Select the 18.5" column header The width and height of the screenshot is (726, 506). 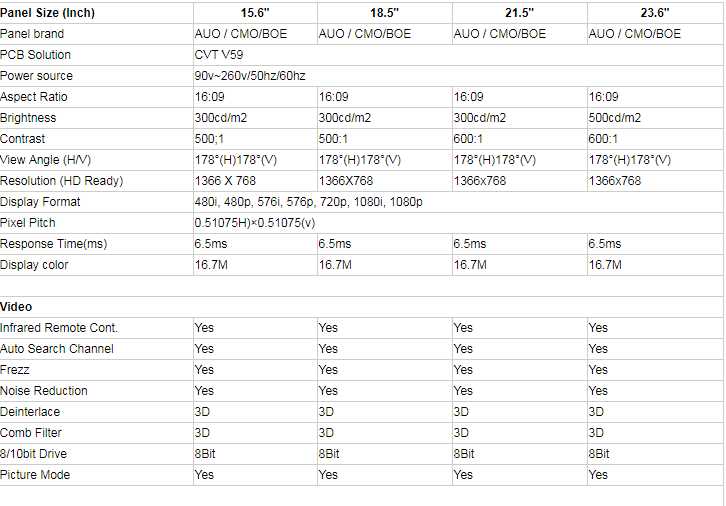(384, 12)
